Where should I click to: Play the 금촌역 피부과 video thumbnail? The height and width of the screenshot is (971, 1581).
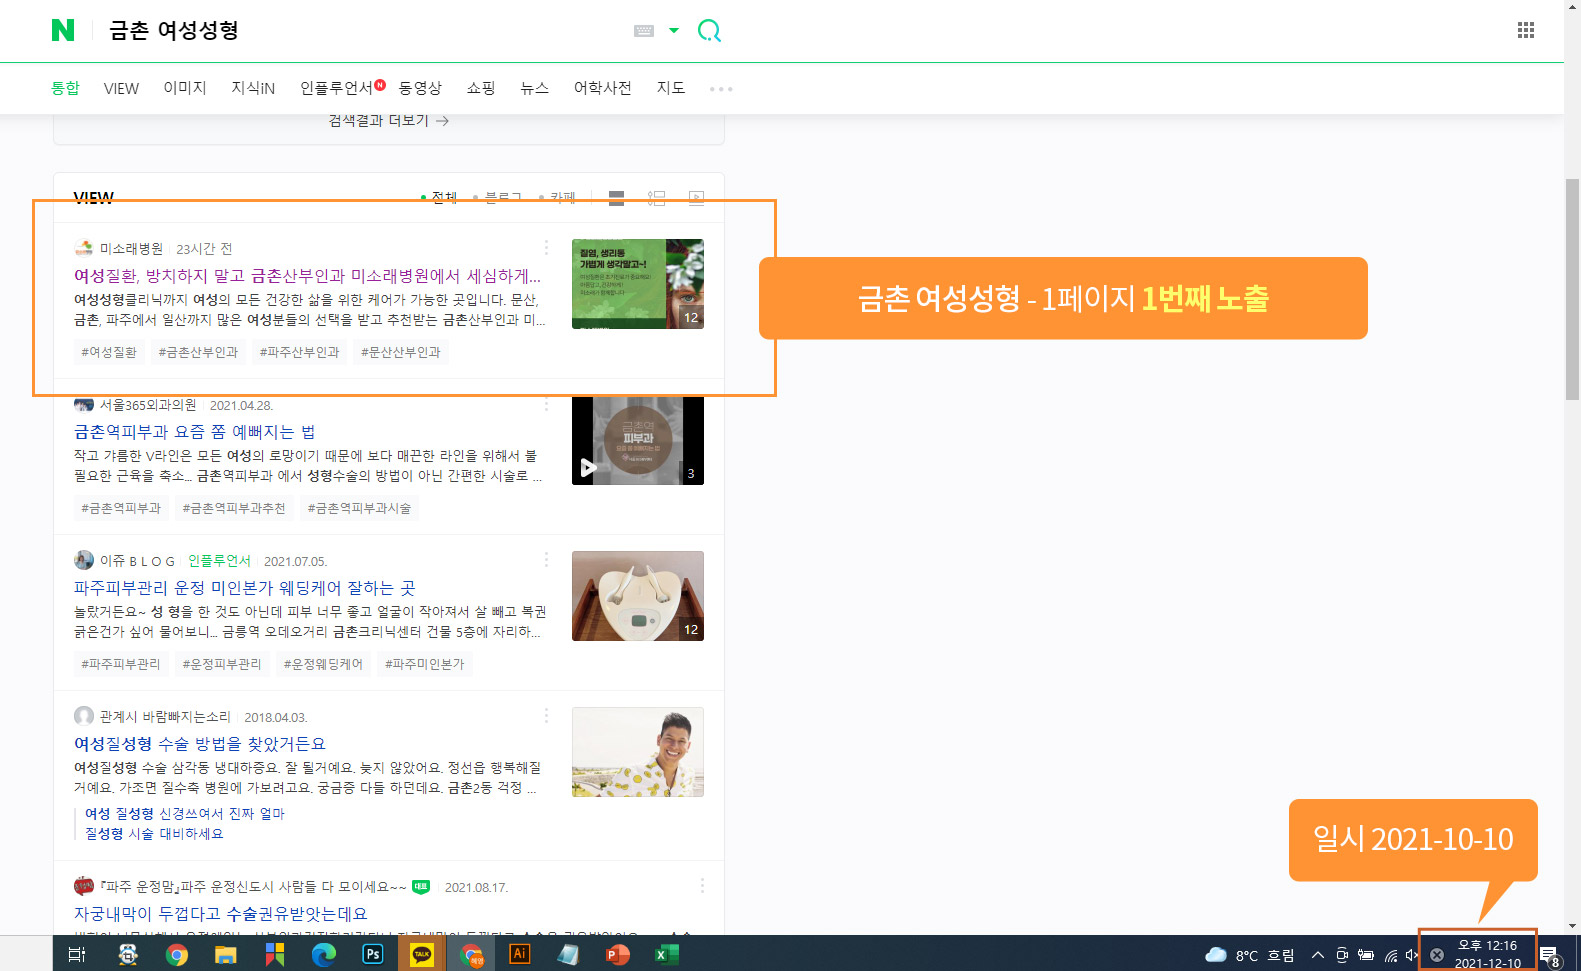pyautogui.click(x=638, y=440)
